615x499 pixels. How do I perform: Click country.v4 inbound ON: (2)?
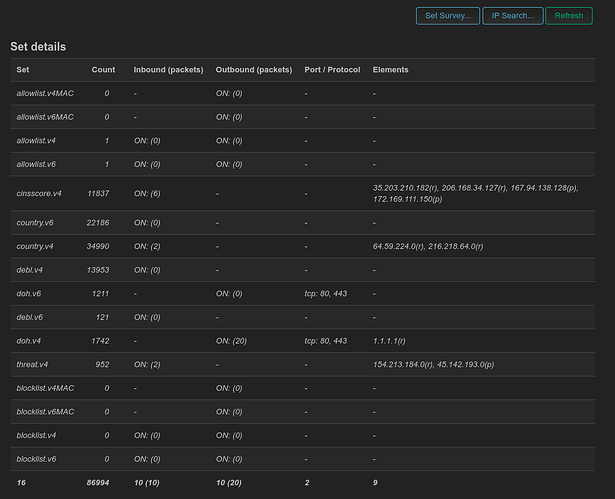(x=147, y=246)
